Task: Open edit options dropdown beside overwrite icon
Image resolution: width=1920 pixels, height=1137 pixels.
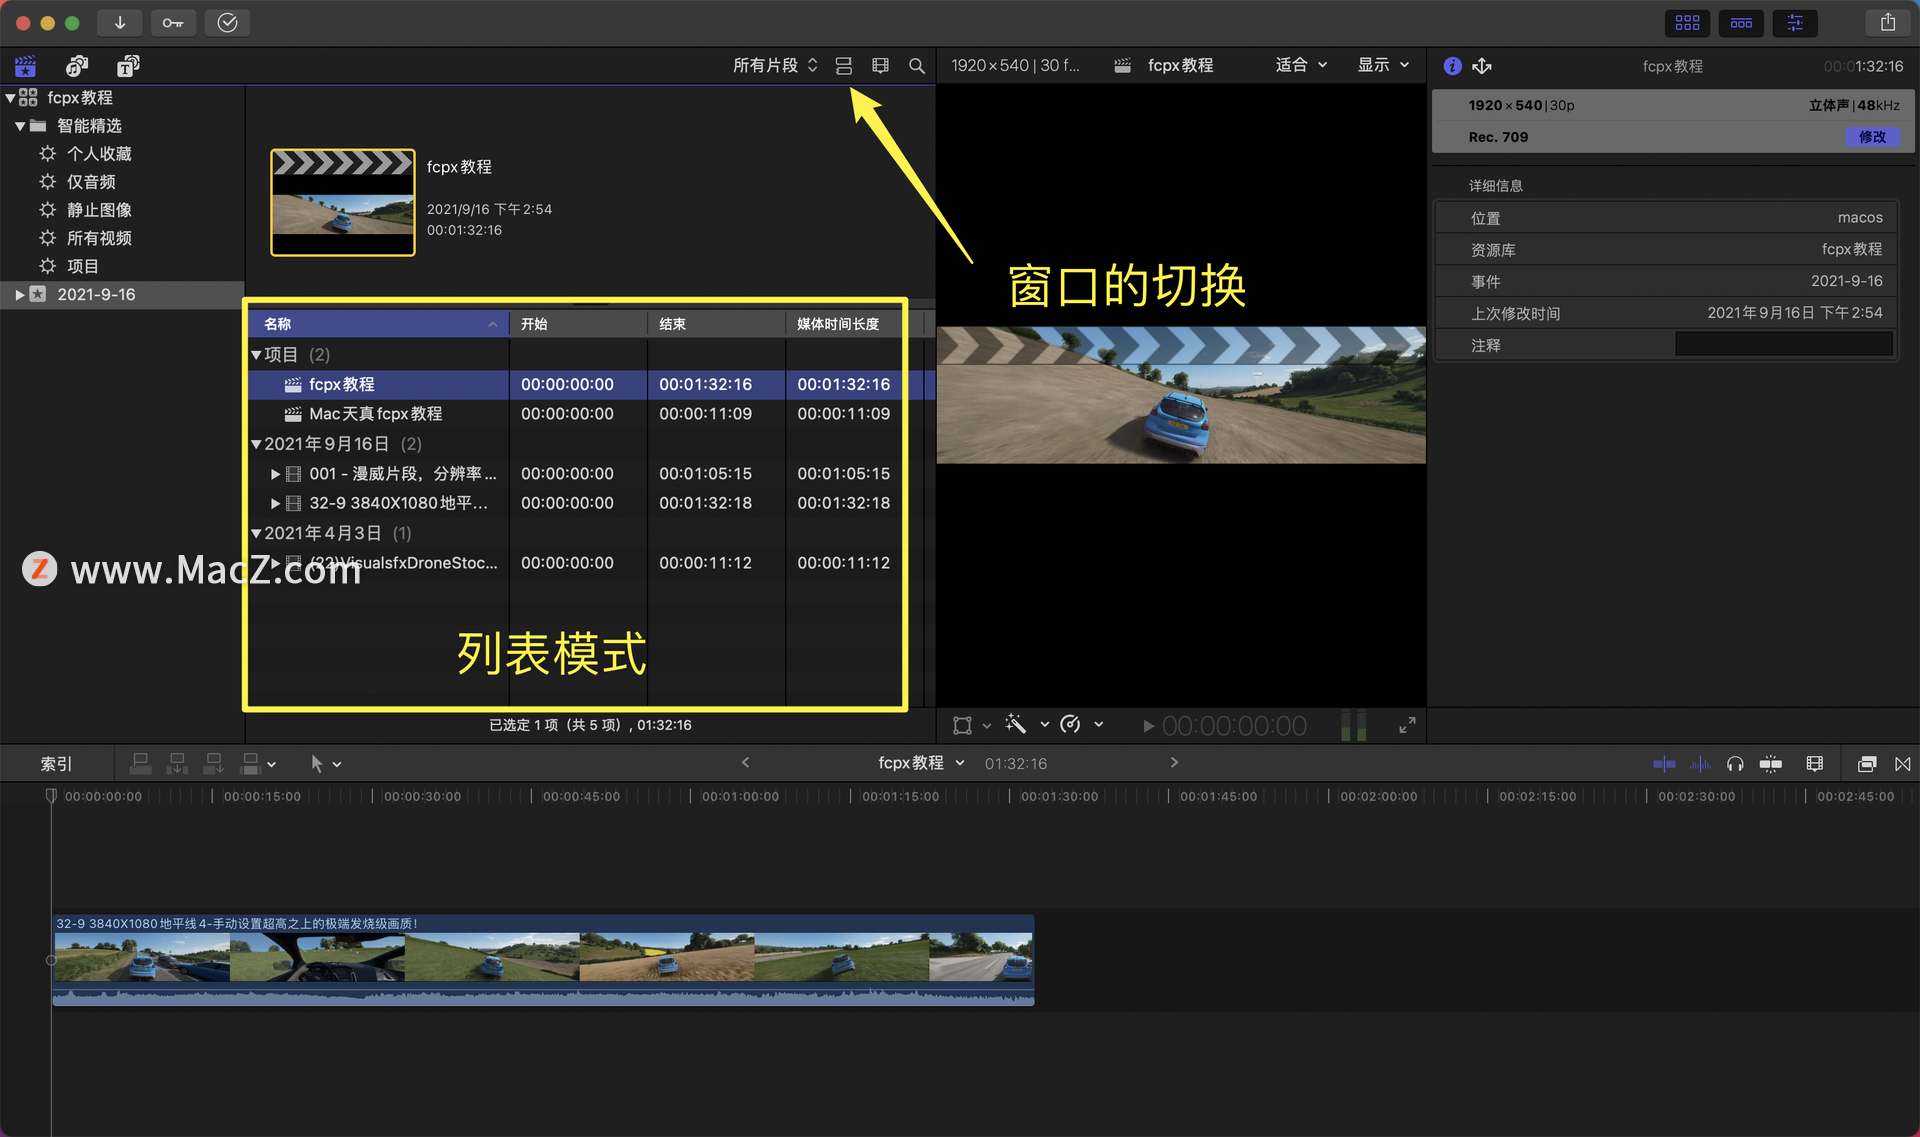Action: (x=272, y=765)
